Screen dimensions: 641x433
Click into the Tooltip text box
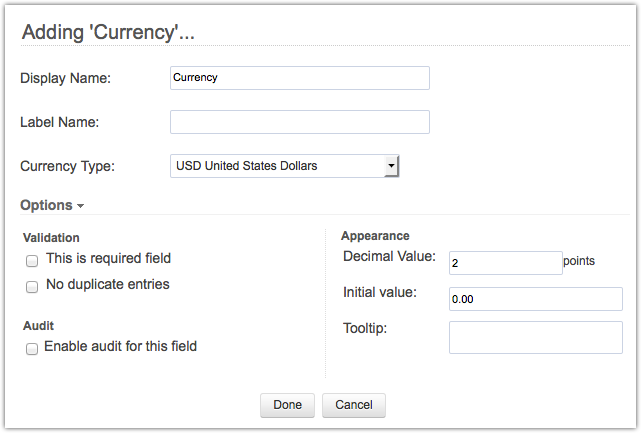(535, 337)
